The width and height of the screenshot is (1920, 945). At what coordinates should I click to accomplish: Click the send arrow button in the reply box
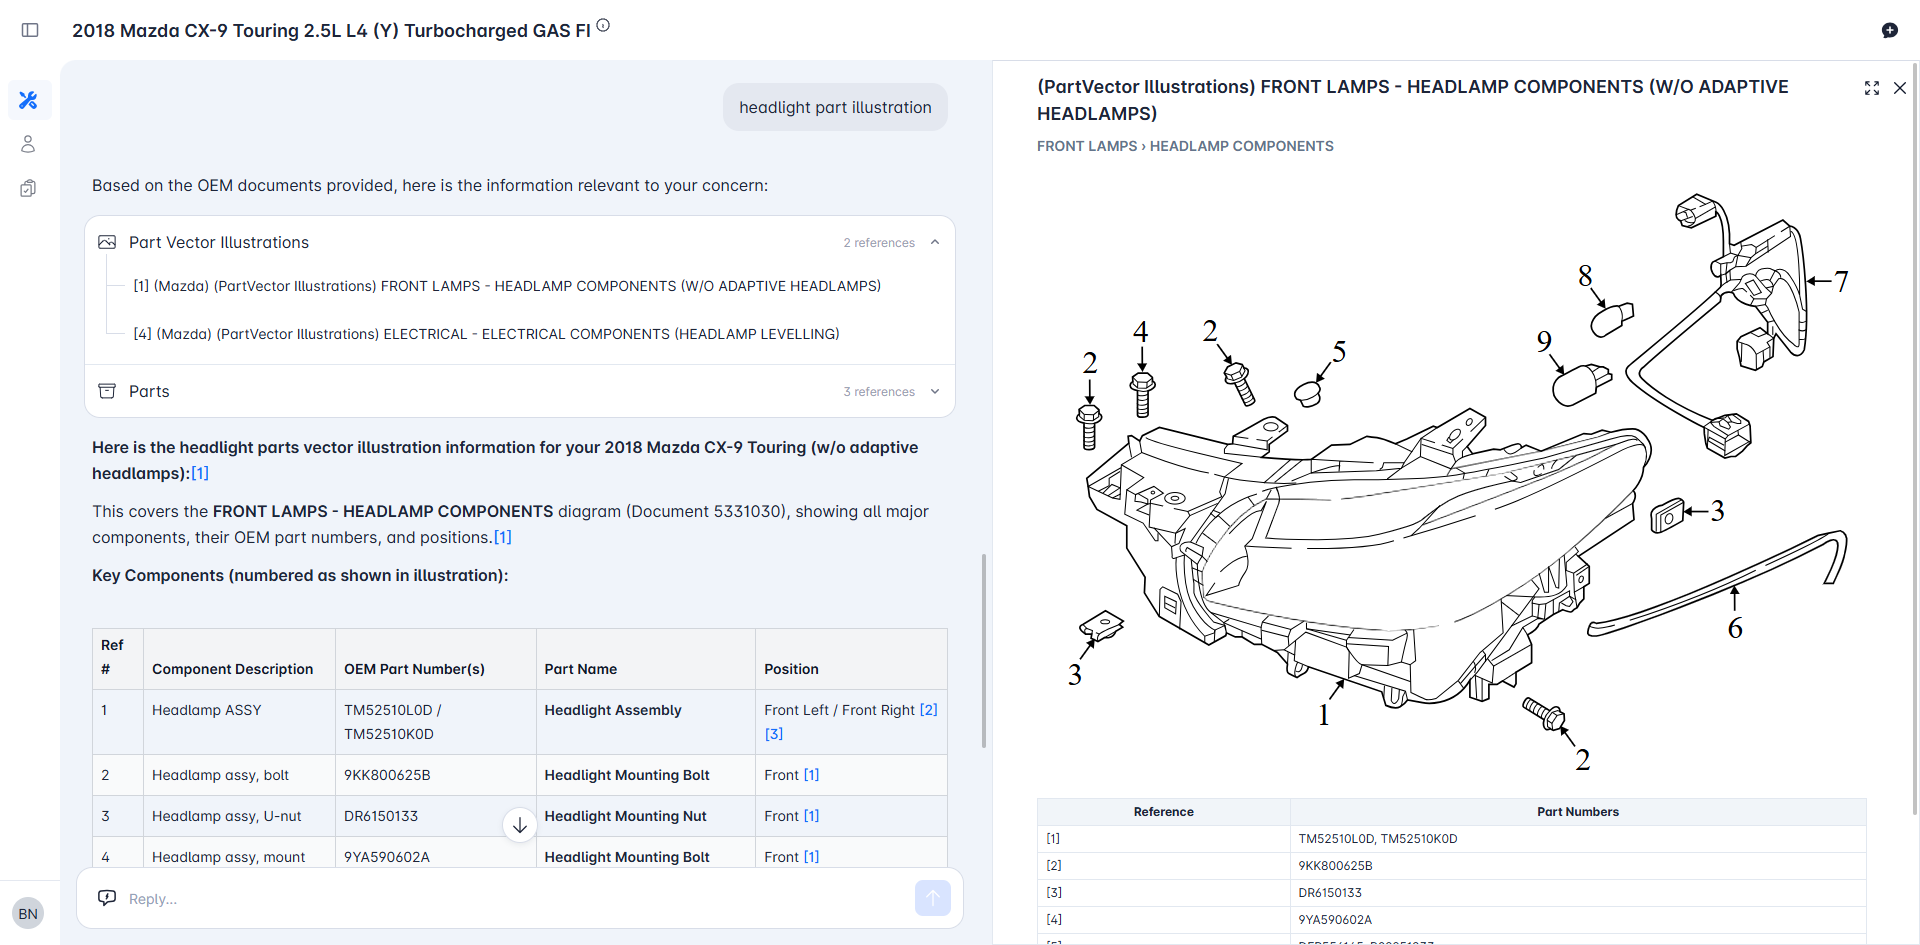click(x=932, y=898)
